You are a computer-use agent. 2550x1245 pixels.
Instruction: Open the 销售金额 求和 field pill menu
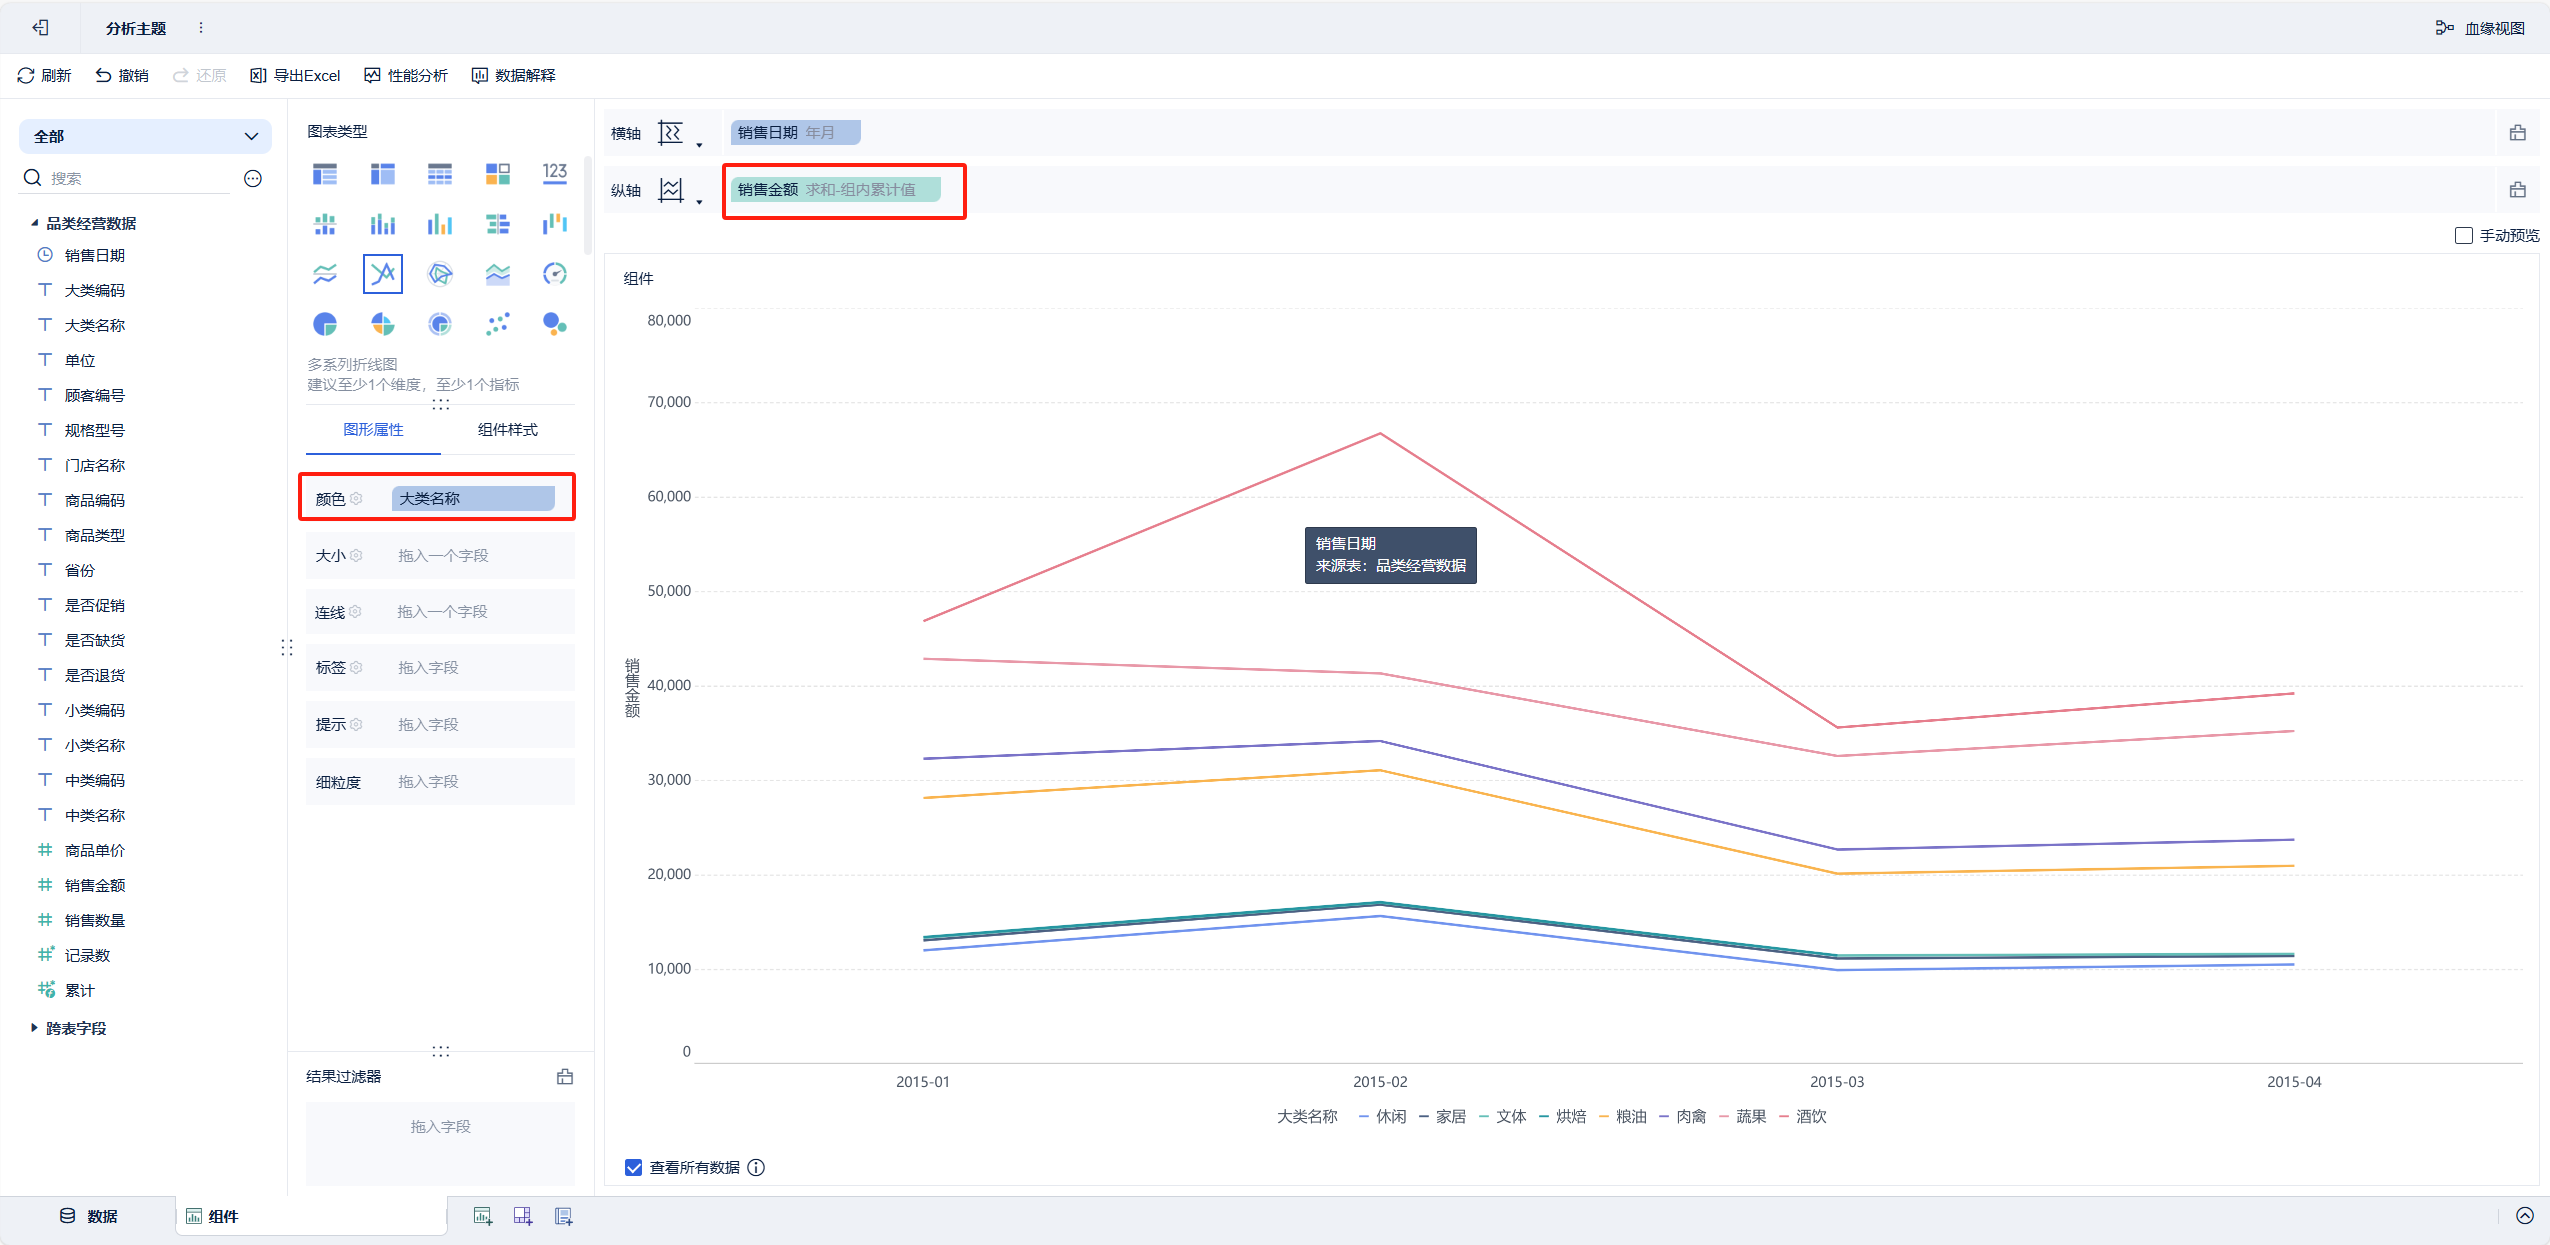tap(836, 190)
